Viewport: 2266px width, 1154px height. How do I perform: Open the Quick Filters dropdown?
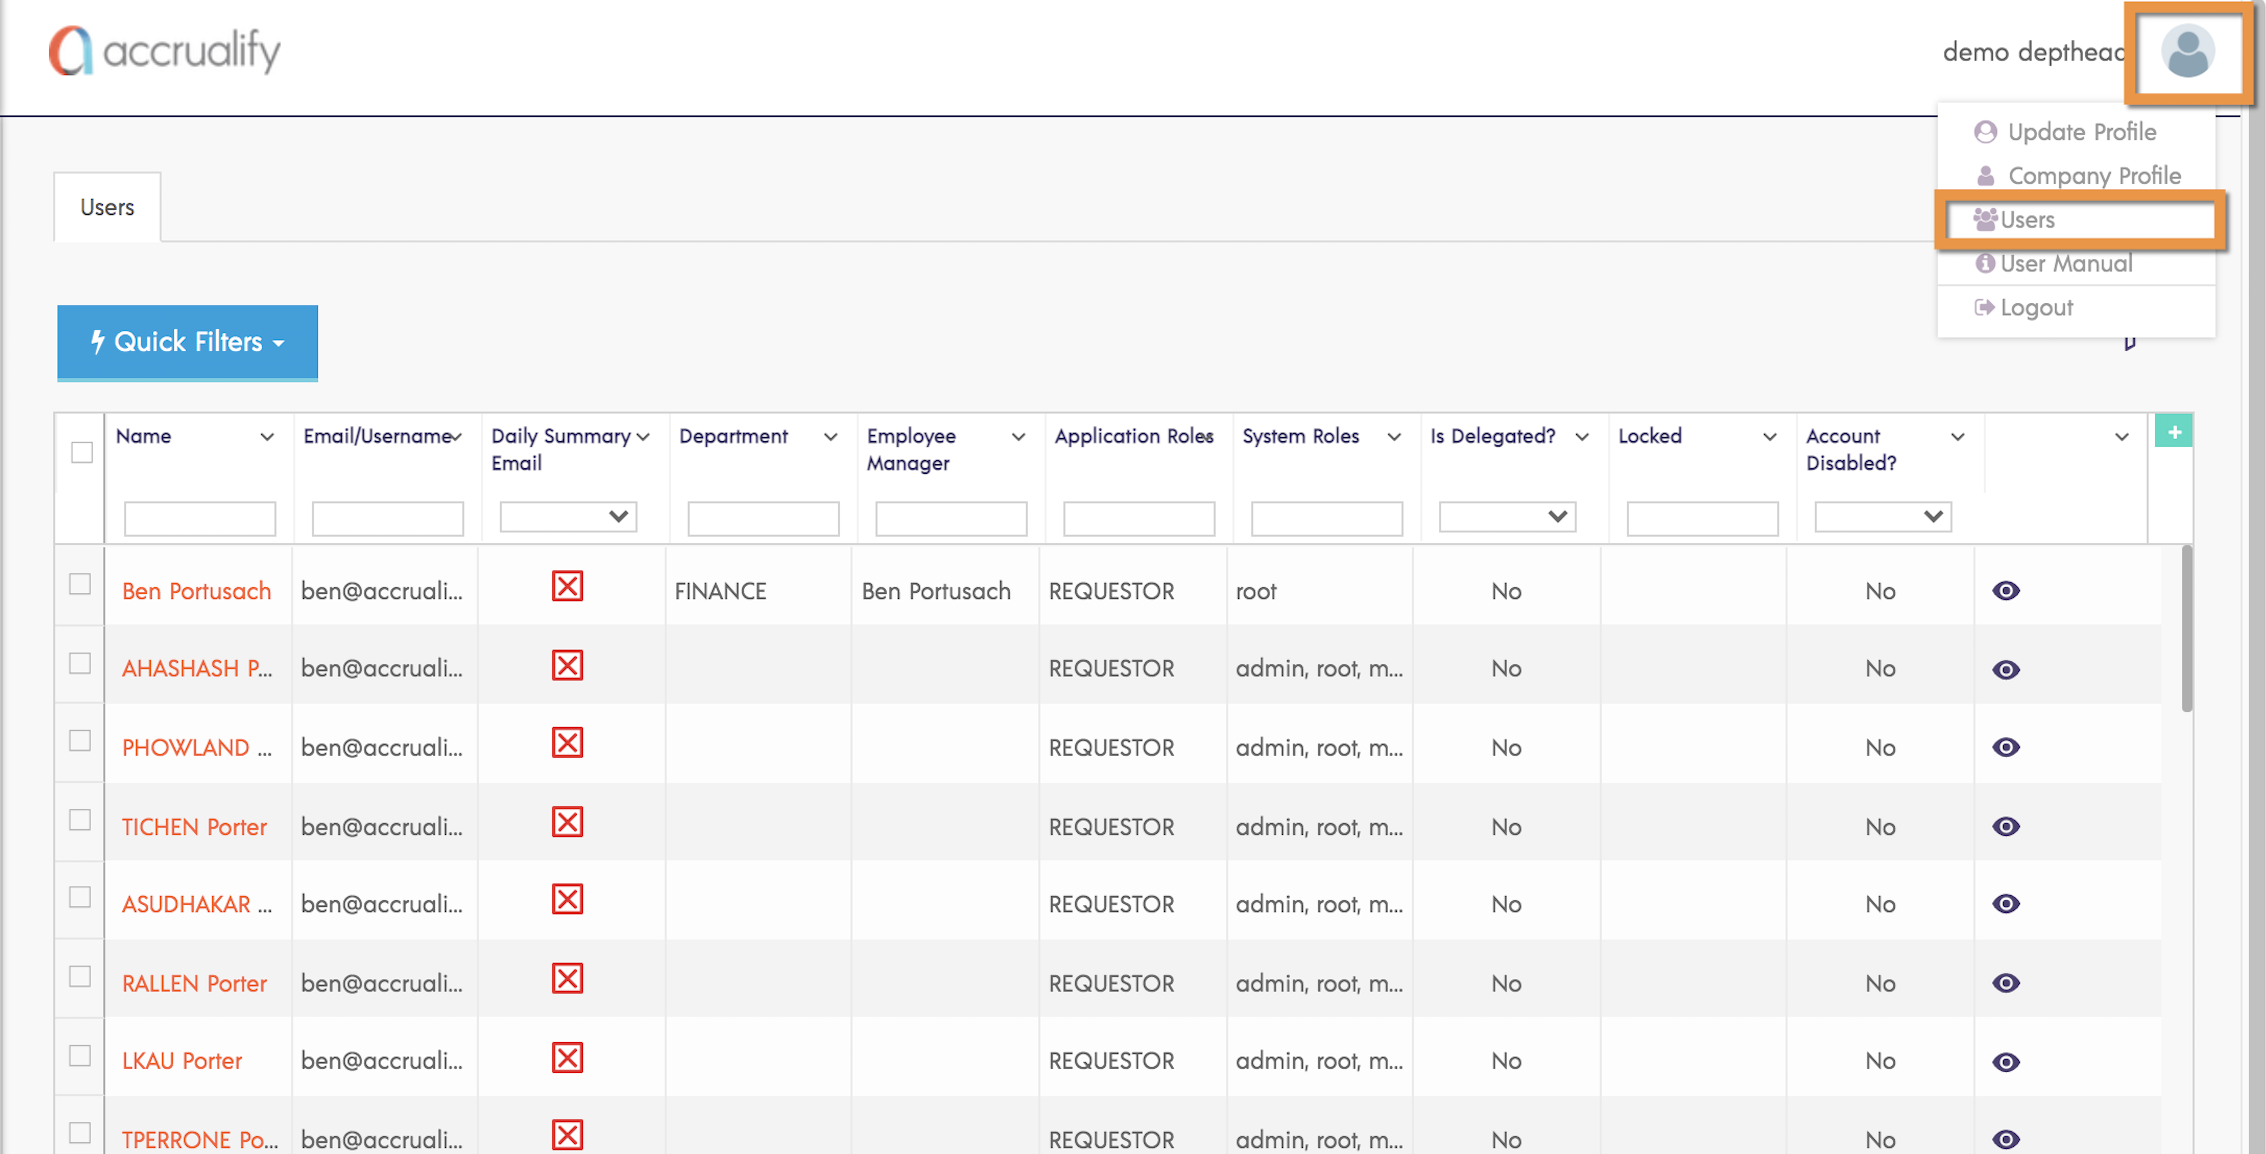point(187,342)
